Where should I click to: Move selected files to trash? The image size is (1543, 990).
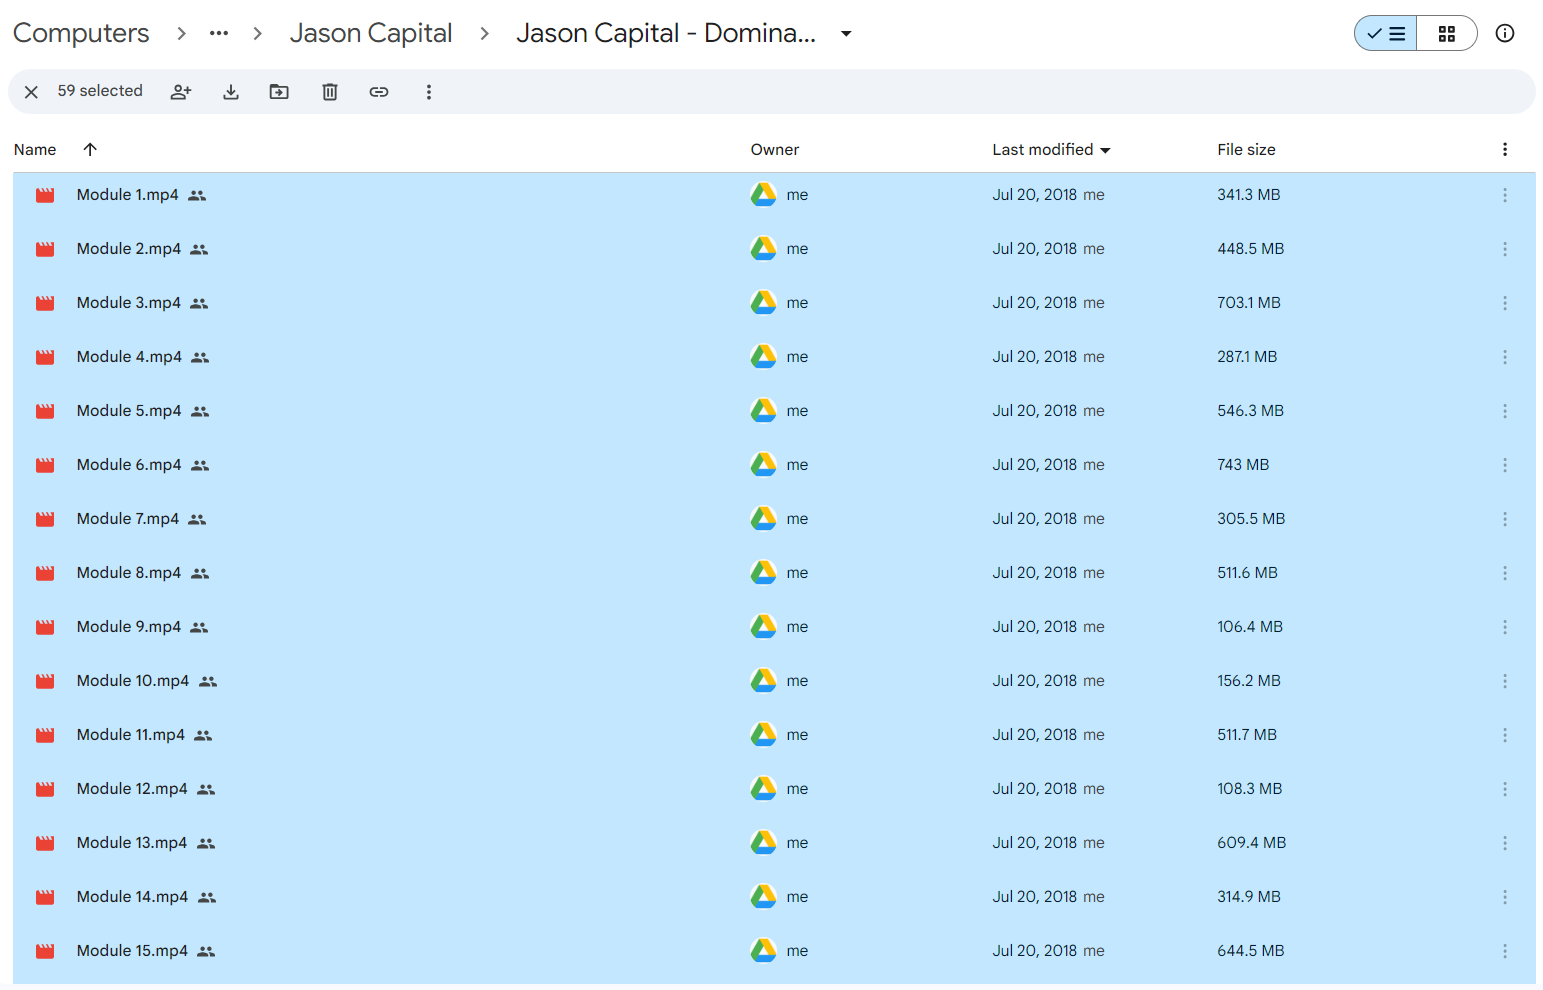pyautogui.click(x=330, y=92)
